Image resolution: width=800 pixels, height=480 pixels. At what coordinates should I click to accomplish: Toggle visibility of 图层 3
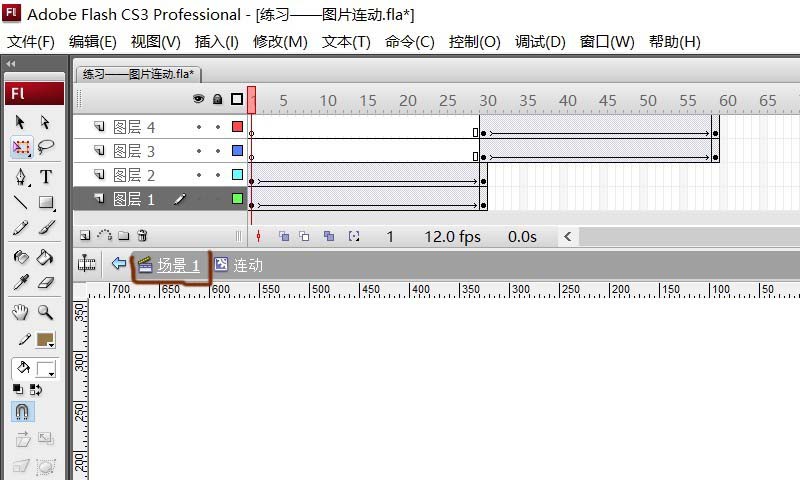coord(199,151)
